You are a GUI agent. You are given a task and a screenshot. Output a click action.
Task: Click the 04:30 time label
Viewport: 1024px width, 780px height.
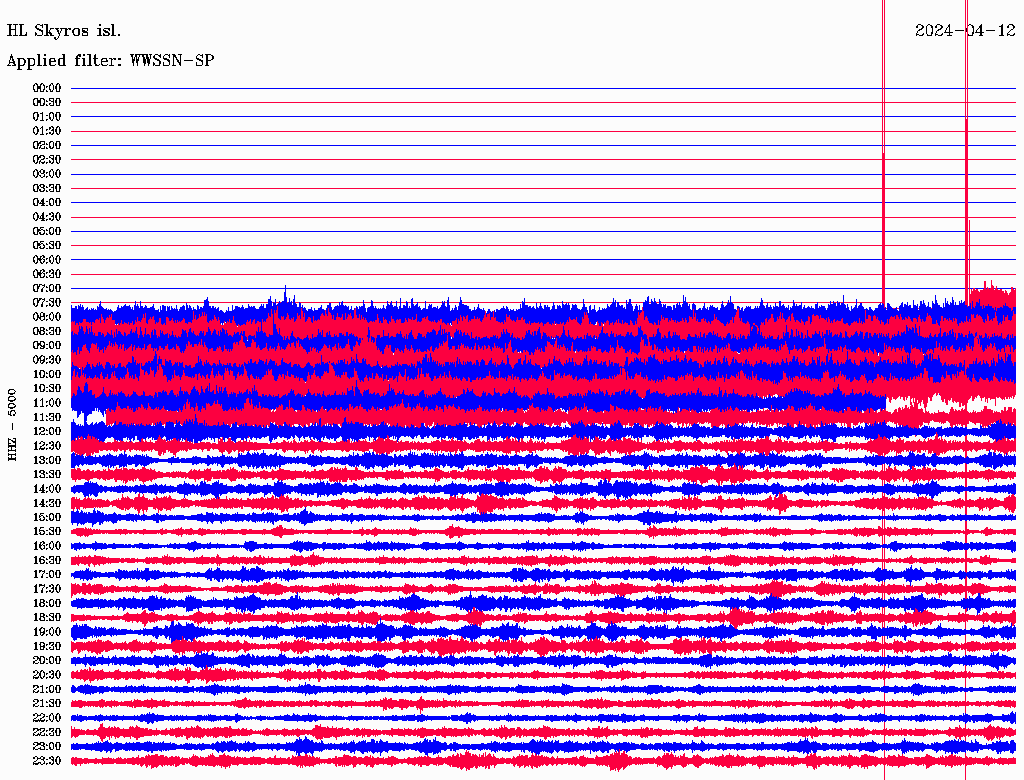(47, 217)
